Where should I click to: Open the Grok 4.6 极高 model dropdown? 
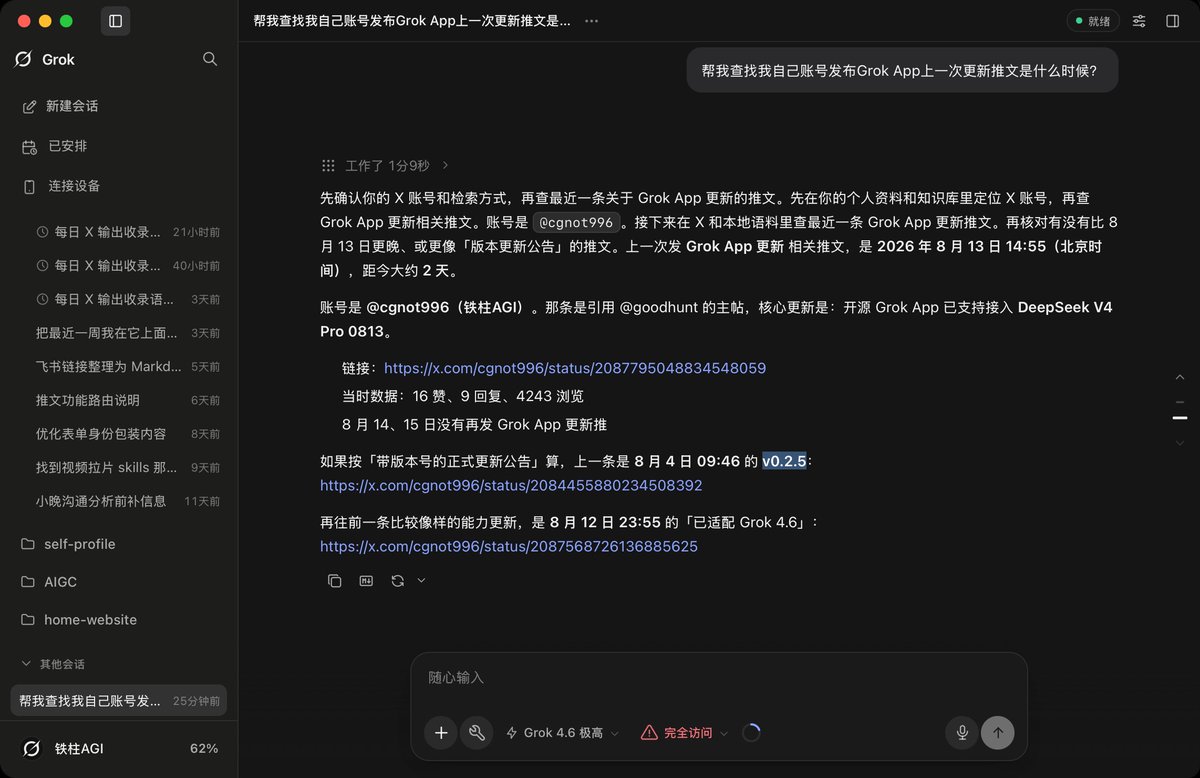(x=563, y=733)
